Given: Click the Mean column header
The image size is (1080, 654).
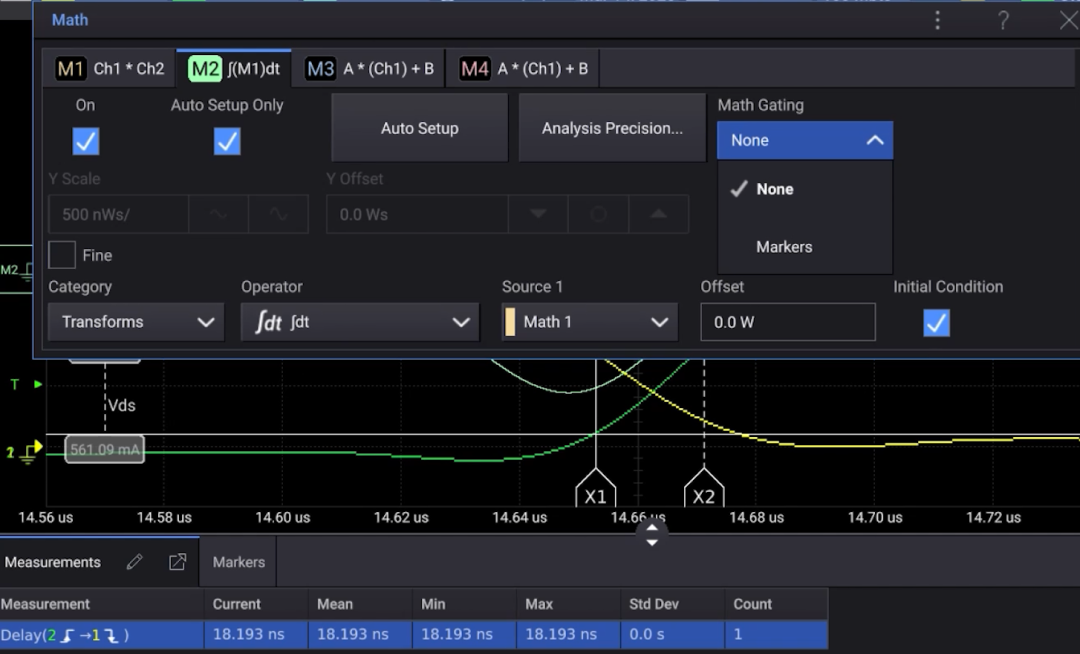Looking at the screenshot, I should (361, 604).
